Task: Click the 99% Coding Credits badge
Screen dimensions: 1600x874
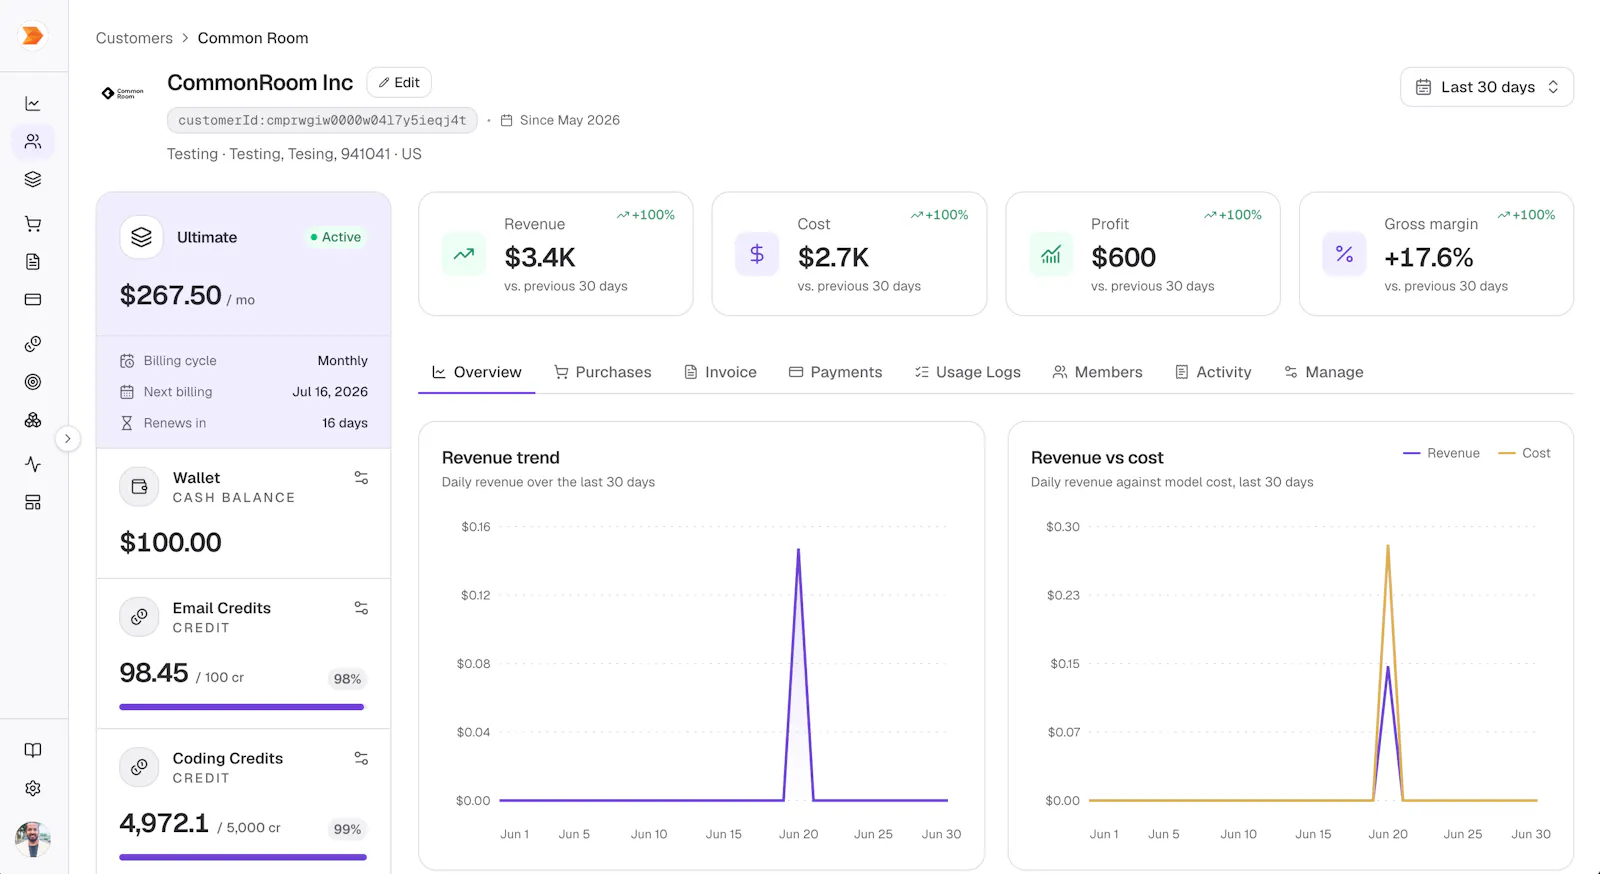Action: point(347,829)
